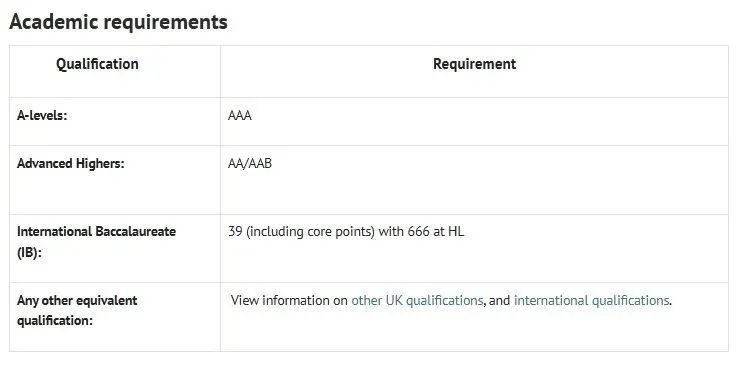Click the Advanced Highers row label
This screenshot has width=737, height=365.
tap(71, 163)
